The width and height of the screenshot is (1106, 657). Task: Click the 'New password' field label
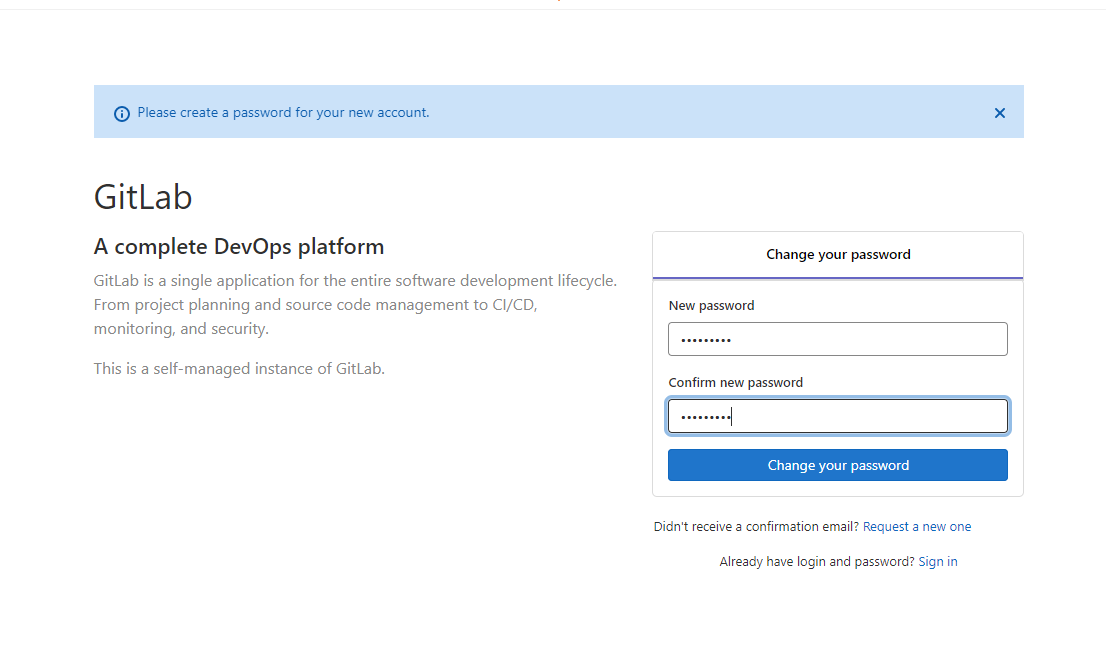711,306
